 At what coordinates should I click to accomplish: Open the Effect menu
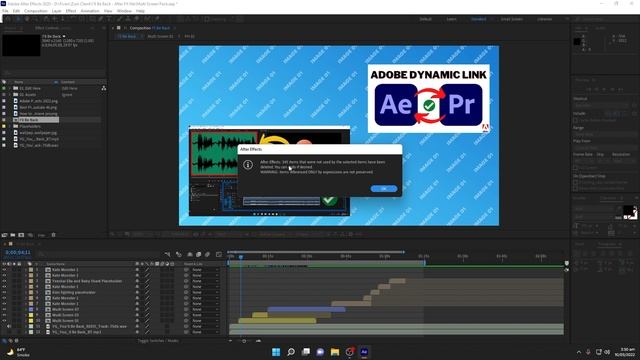point(71,11)
